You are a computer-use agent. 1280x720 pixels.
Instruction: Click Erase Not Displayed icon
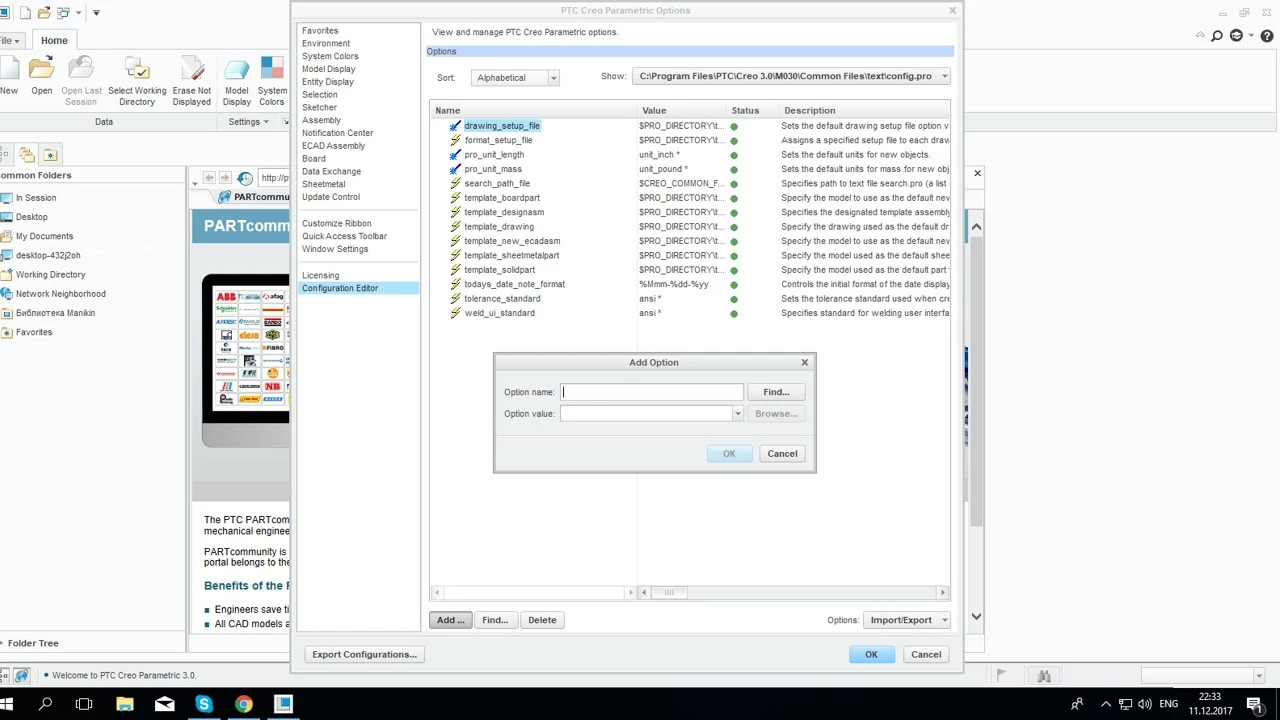[x=191, y=69]
